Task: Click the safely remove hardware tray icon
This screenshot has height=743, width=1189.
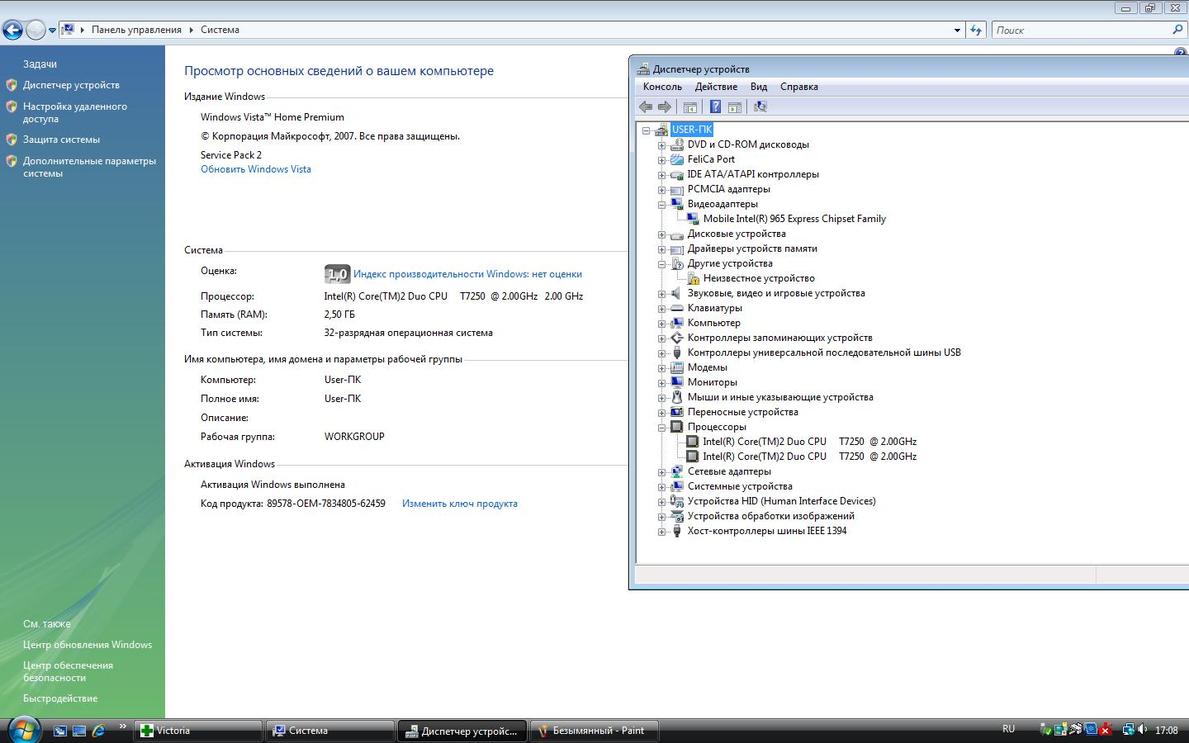Action: tap(1046, 730)
